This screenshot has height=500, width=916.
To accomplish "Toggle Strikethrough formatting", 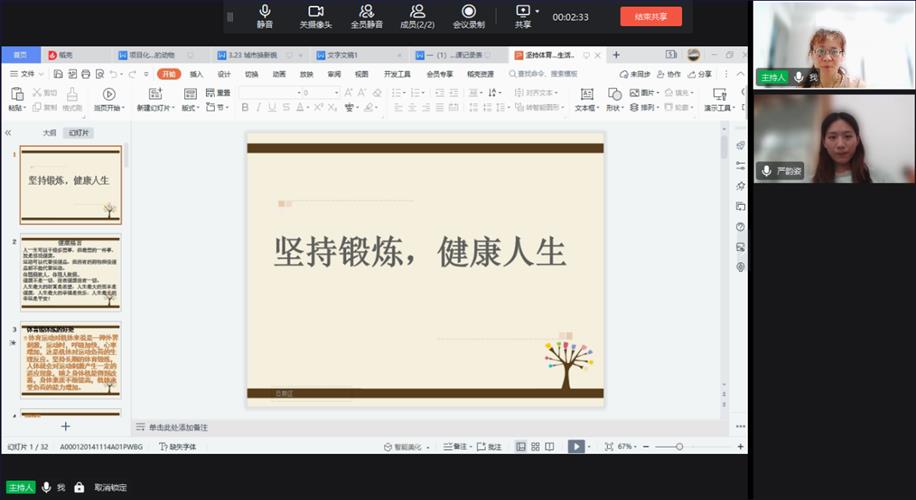I will 286,107.
